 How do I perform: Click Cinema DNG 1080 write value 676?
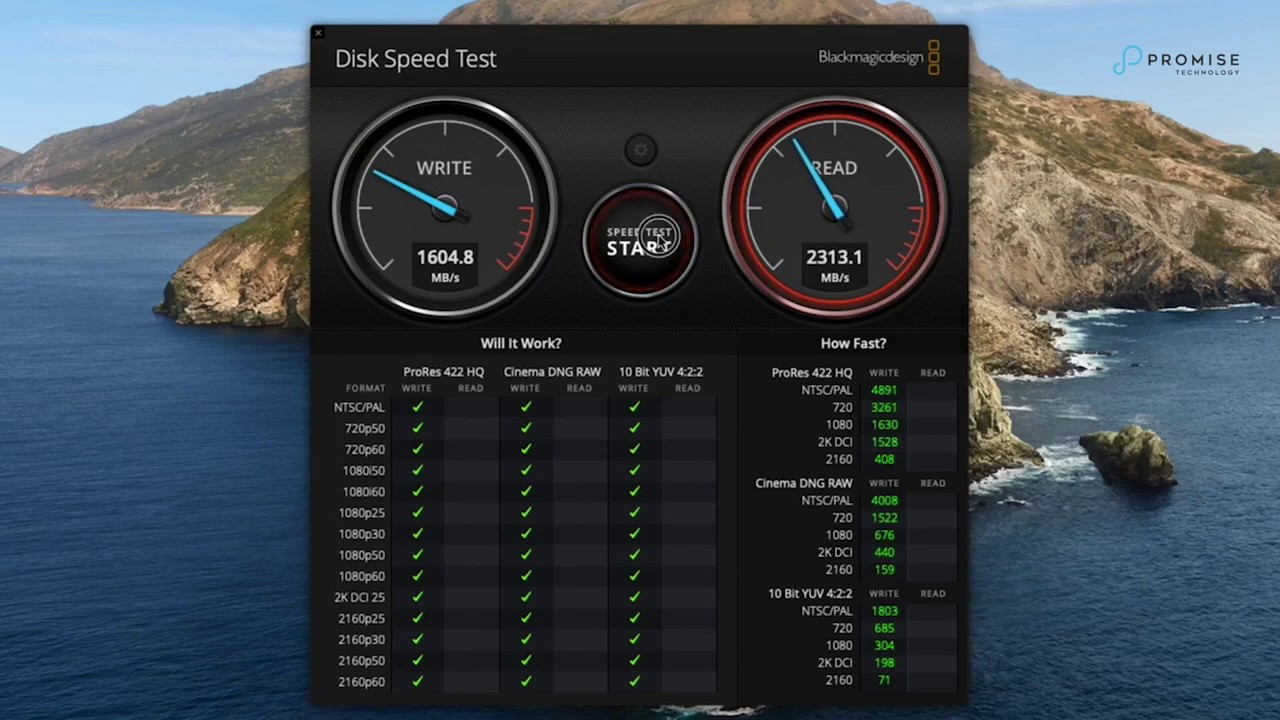tap(884, 535)
